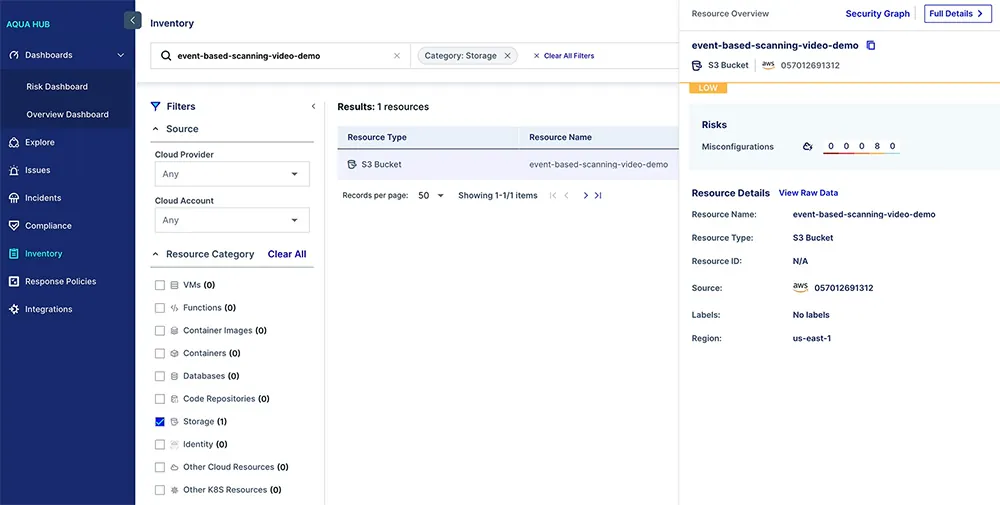Click the Incidents sidebar icon
The height and width of the screenshot is (505, 1000).
pos(14,198)
